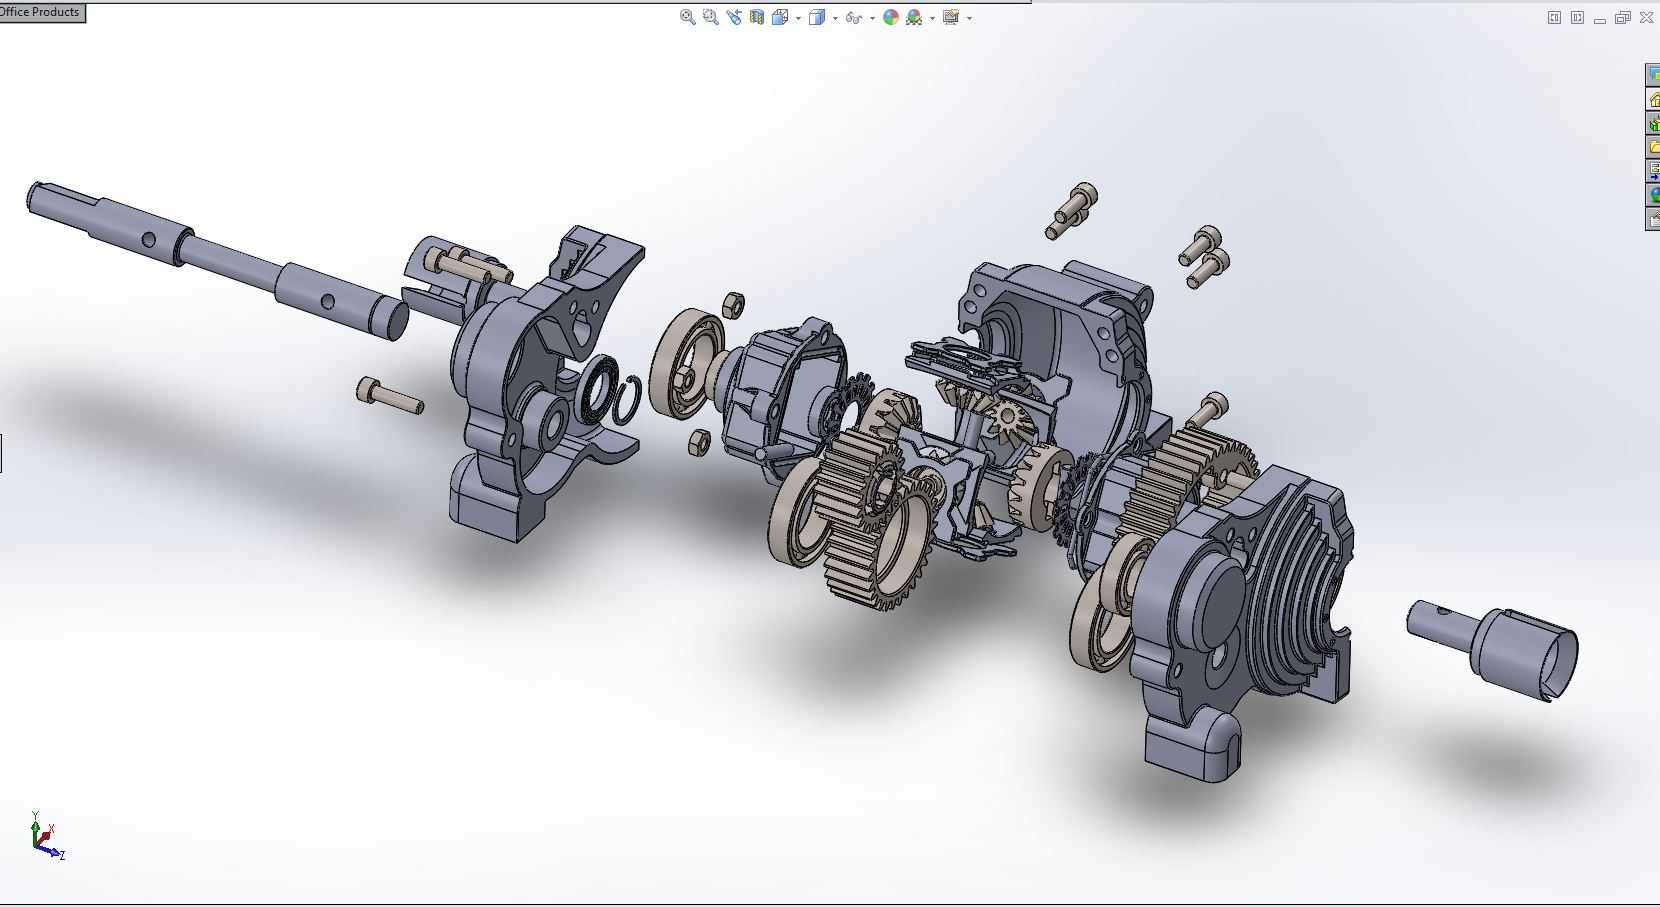The width and height of the screenshot is (1660, 907).
Task: Click the Hide/Show Items glasses icon
Action: point(854,17)
